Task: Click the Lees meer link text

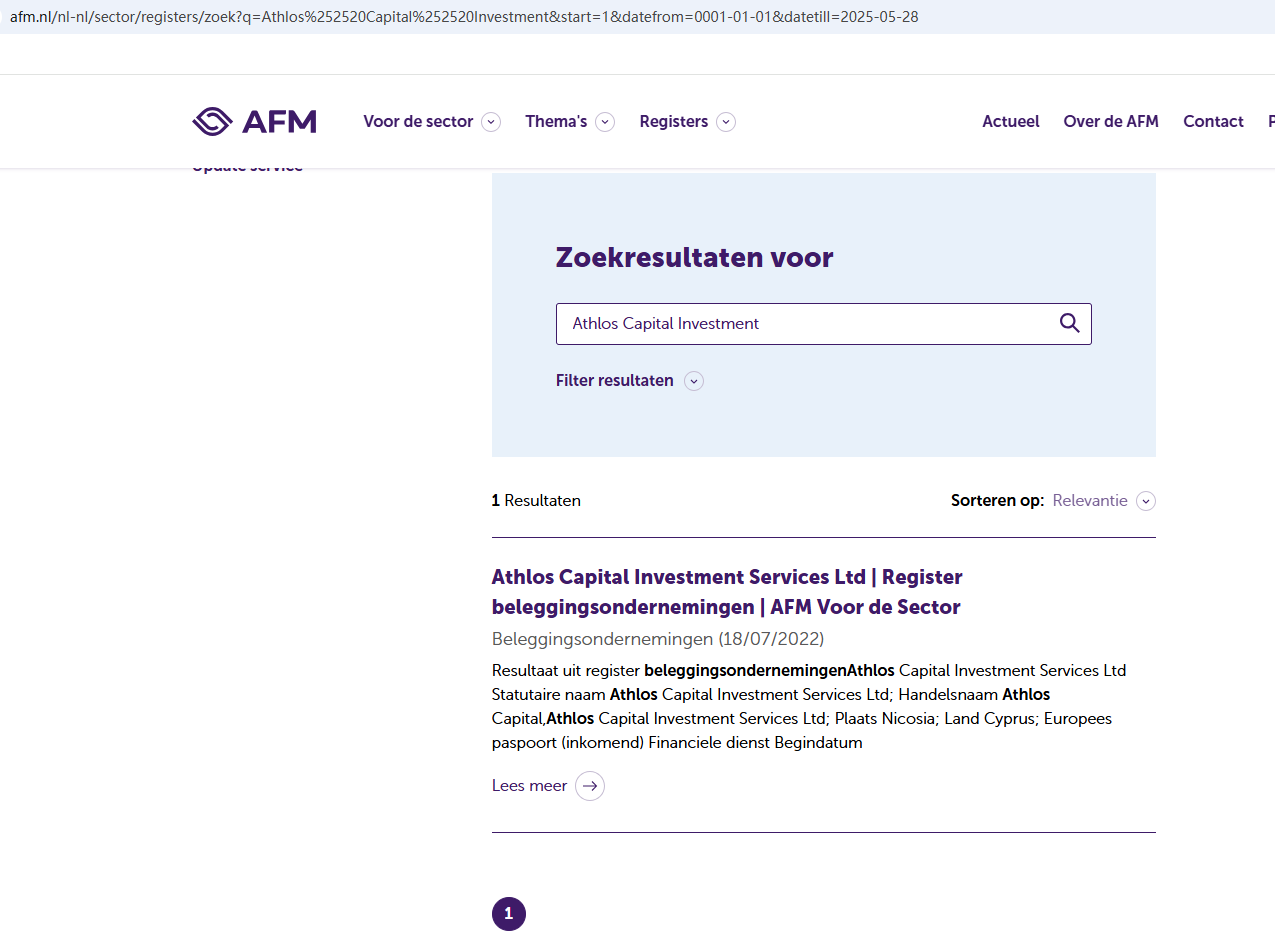Action: click(529, 786)
